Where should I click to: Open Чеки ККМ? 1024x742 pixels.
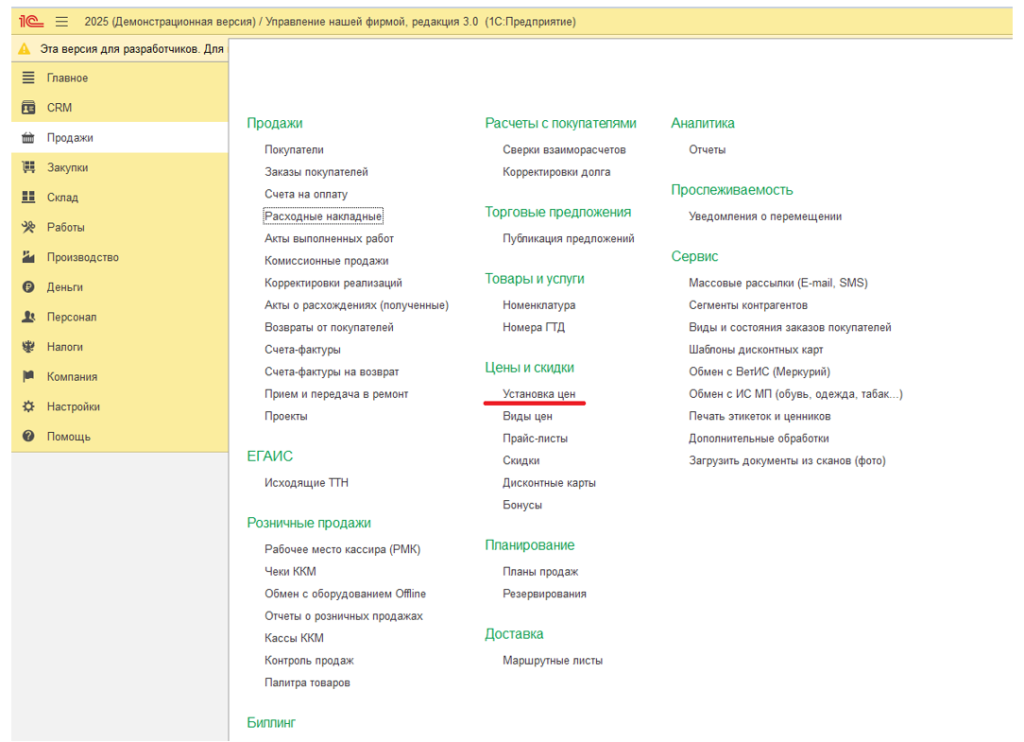tap(290, 572)
